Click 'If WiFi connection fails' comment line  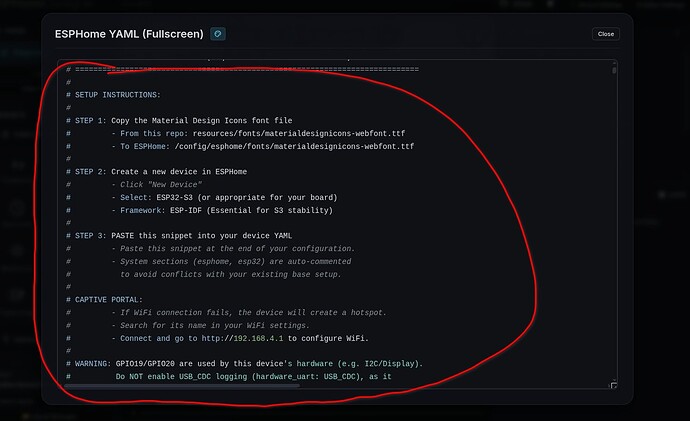point(226,312)
